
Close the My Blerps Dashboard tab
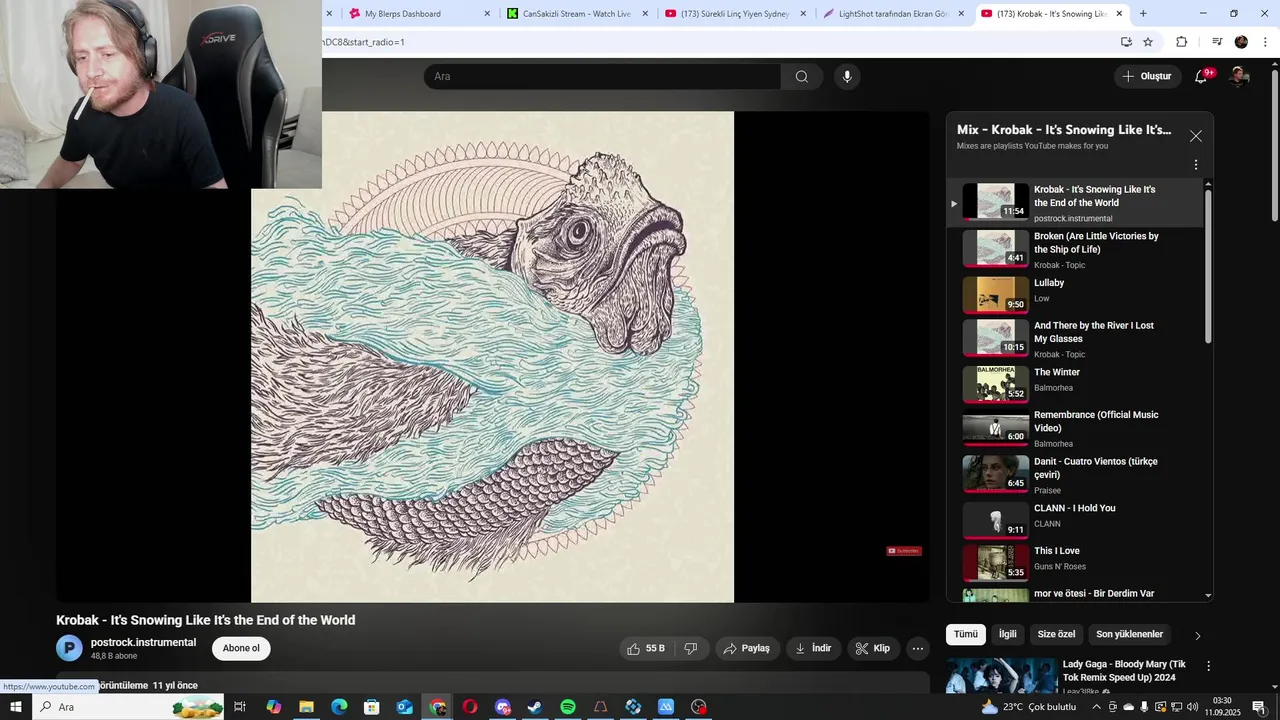(x=487, y=14)
